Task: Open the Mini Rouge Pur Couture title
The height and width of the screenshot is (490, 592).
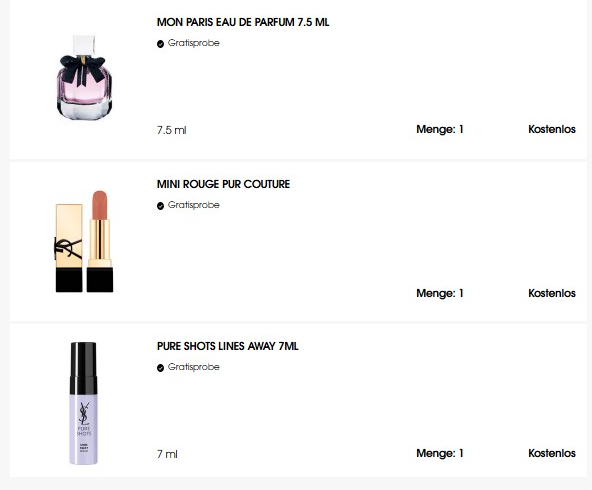Action: click(x=224, y=184)
